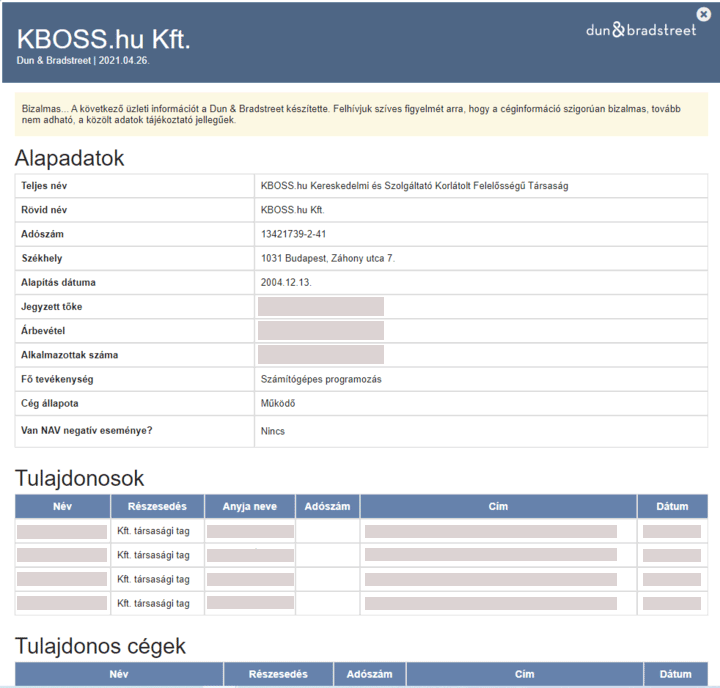Sort owners by Anyja neve column

tap(250, 506)
